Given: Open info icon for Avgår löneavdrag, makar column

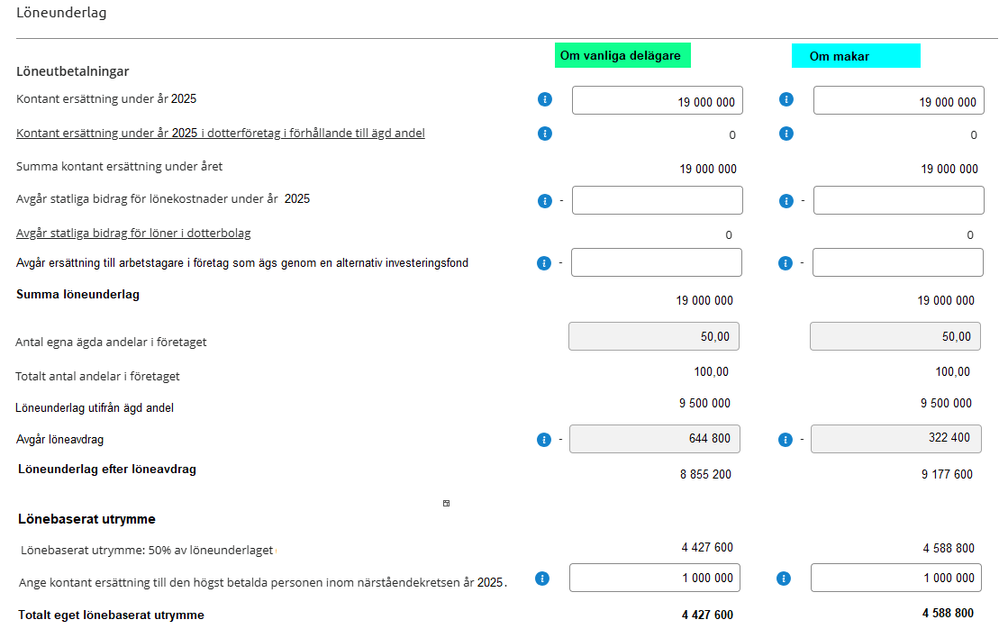Looking at the screenshot, I should (x=786, y=439).
